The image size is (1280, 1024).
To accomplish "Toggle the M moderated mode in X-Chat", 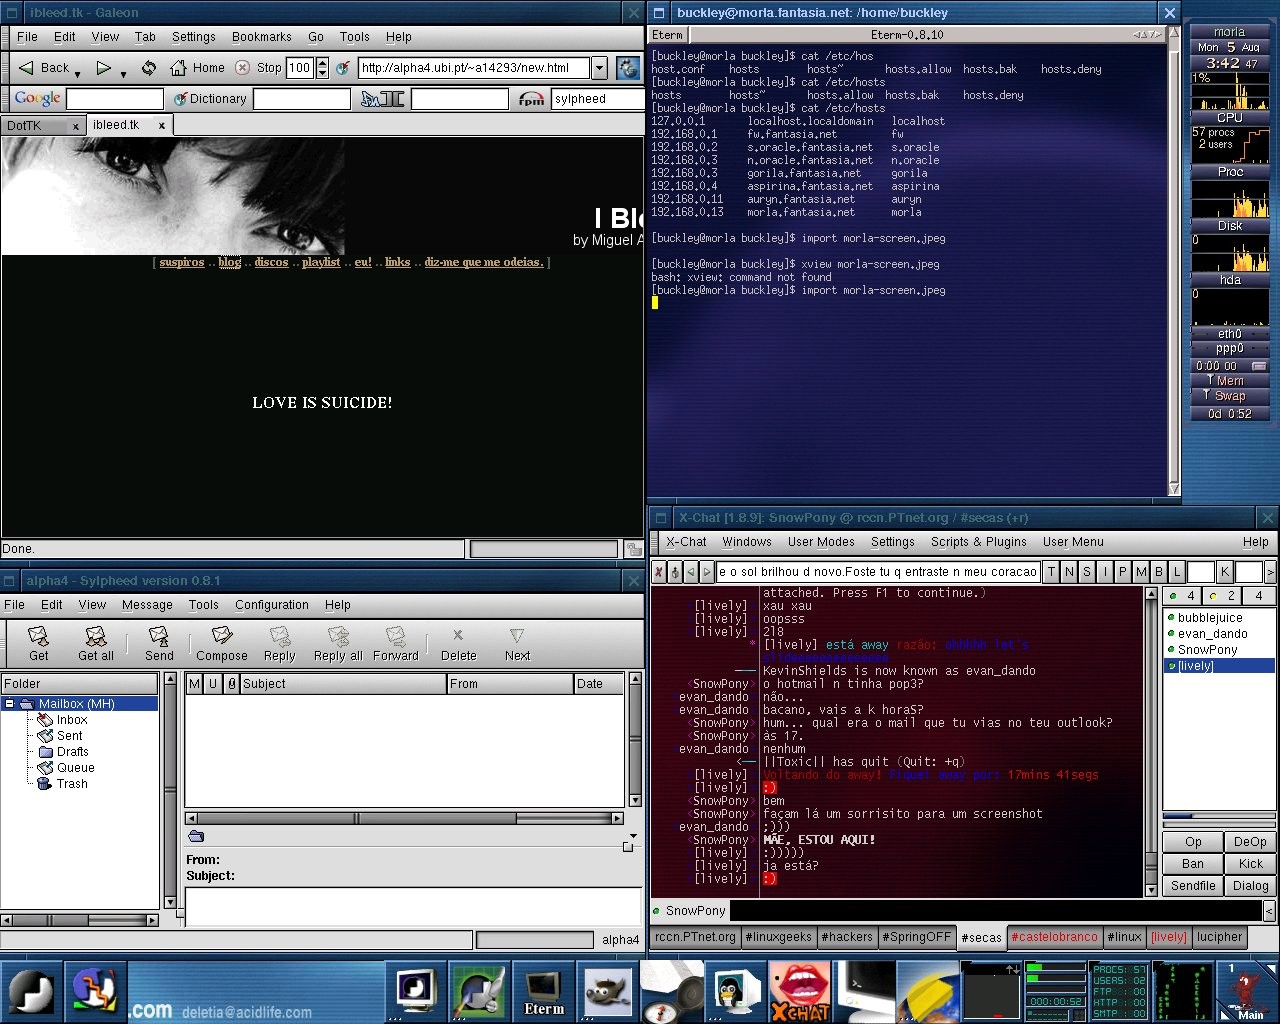I will [1141, 572].
